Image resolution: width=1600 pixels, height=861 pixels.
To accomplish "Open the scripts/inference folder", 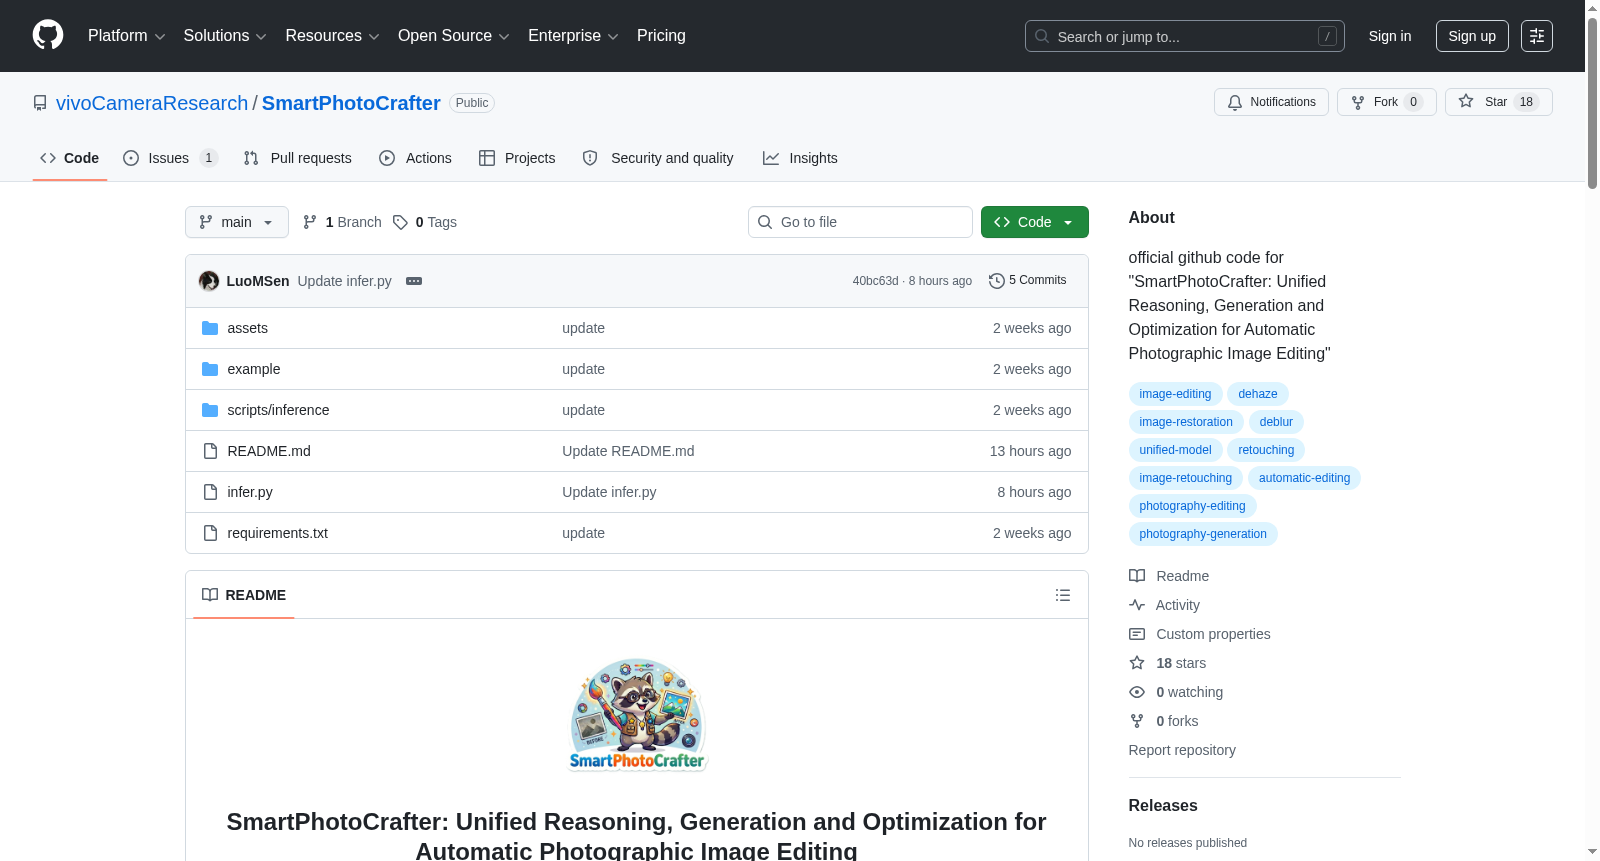I will click(278, 410).
